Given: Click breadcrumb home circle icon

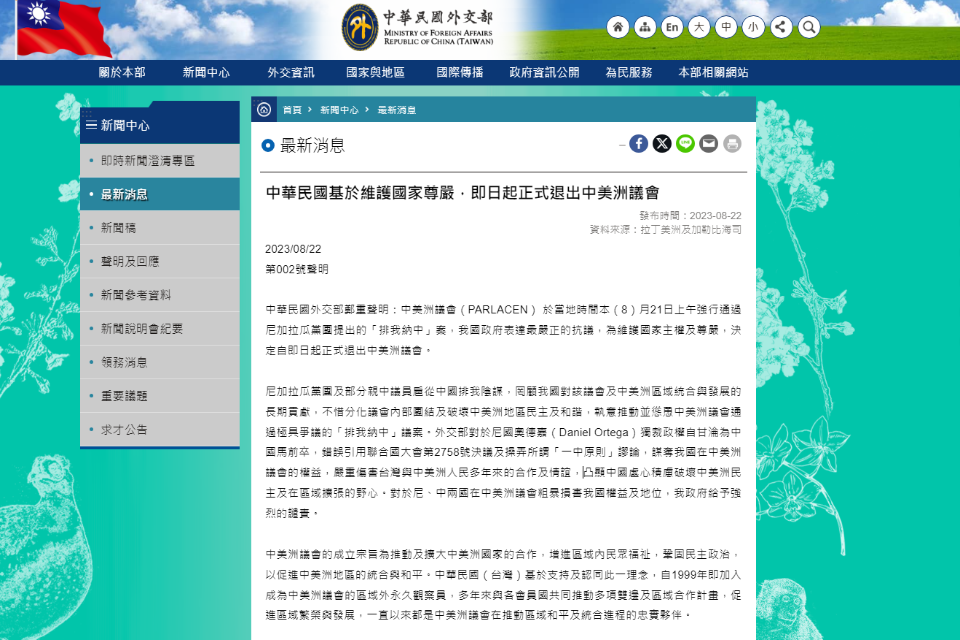Looking at the screenshot, I should coord(264,110).
